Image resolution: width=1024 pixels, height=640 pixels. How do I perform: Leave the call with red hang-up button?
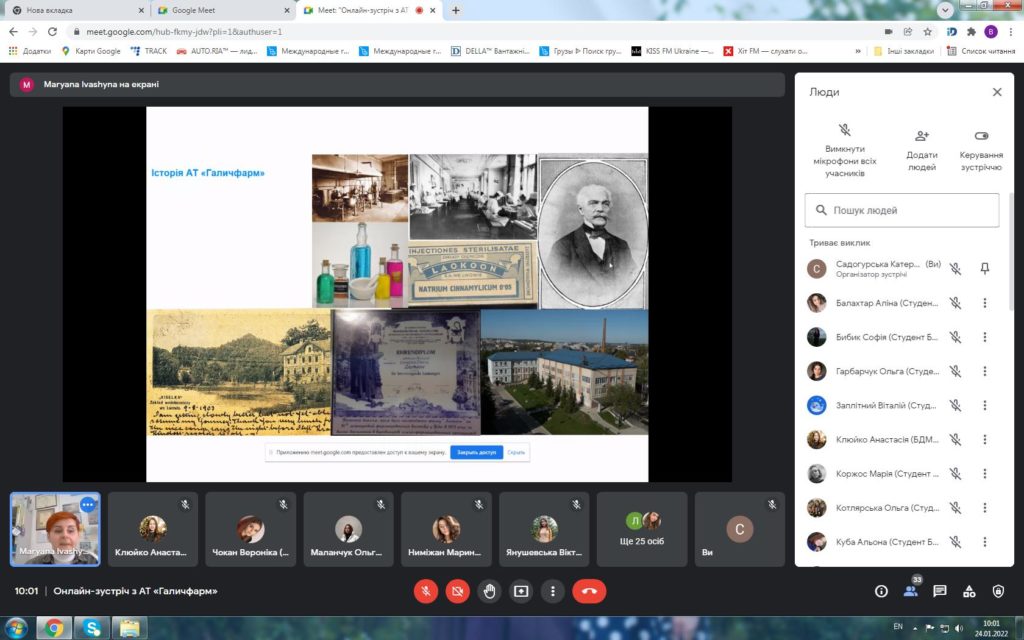pos(589,591)
